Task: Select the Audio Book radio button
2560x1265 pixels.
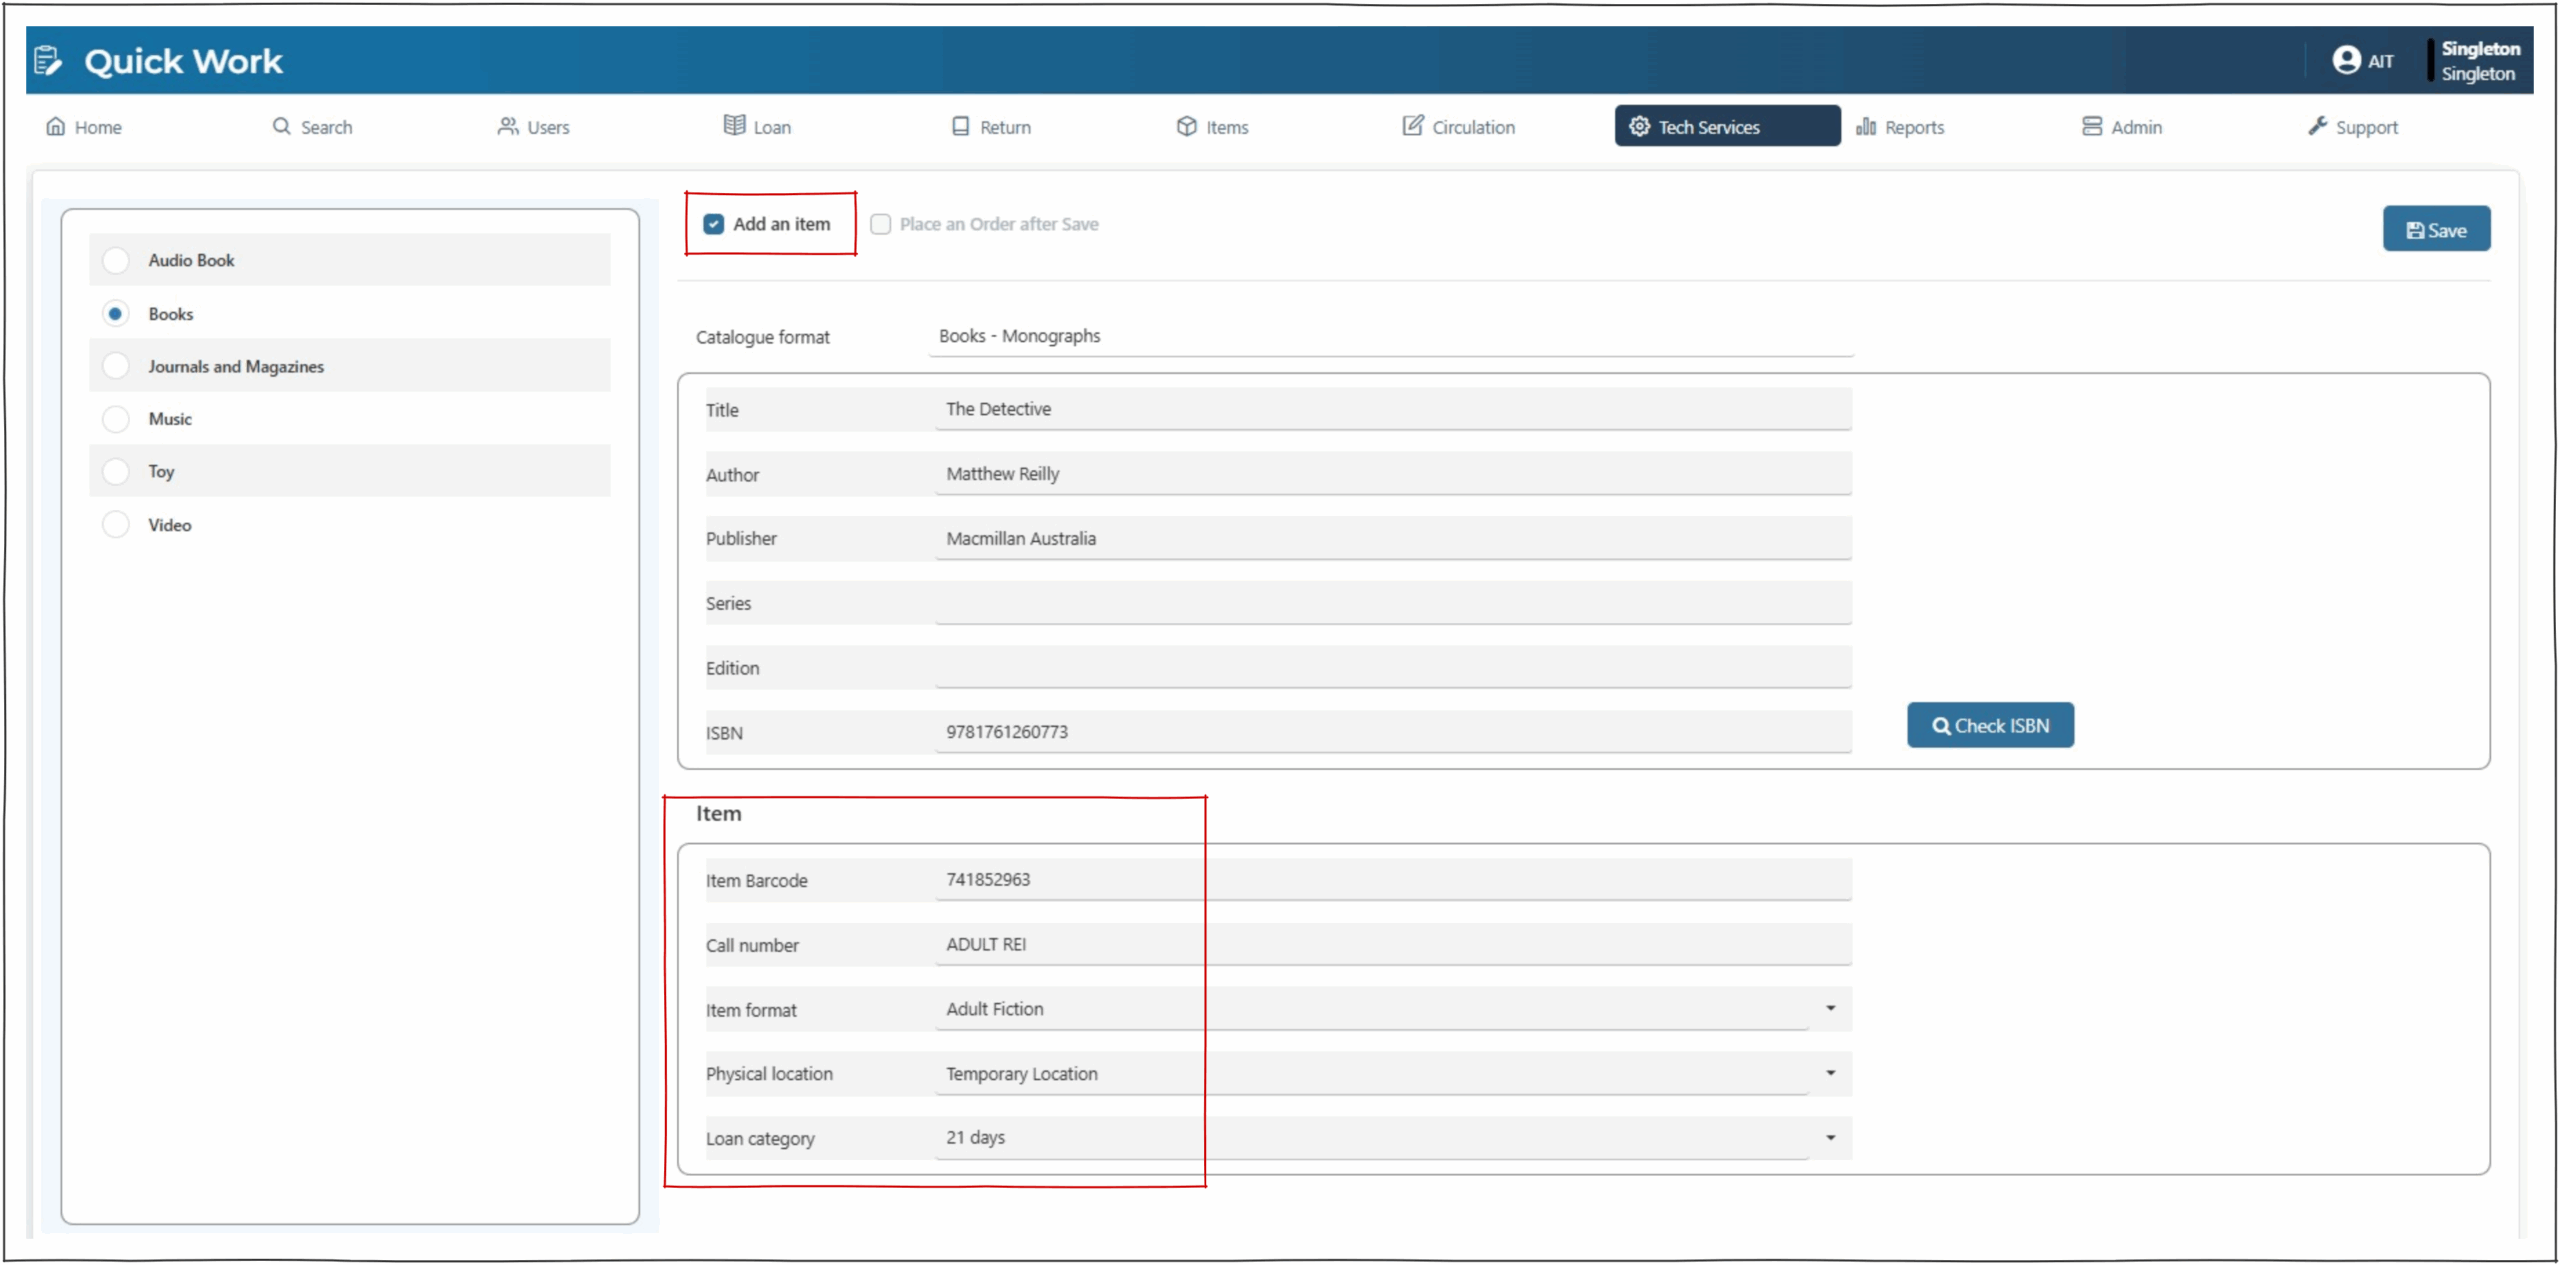Action: point(116,260)
